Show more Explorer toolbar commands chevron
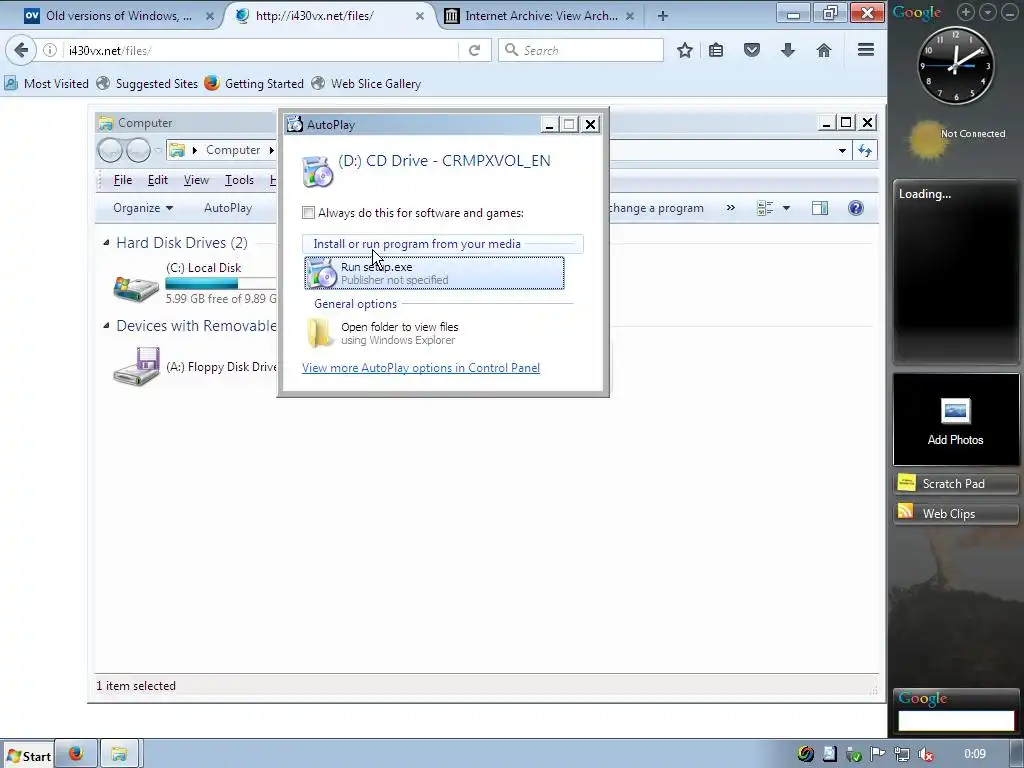The height and width of the screenshot is (768, 1024). pos(731,208)
